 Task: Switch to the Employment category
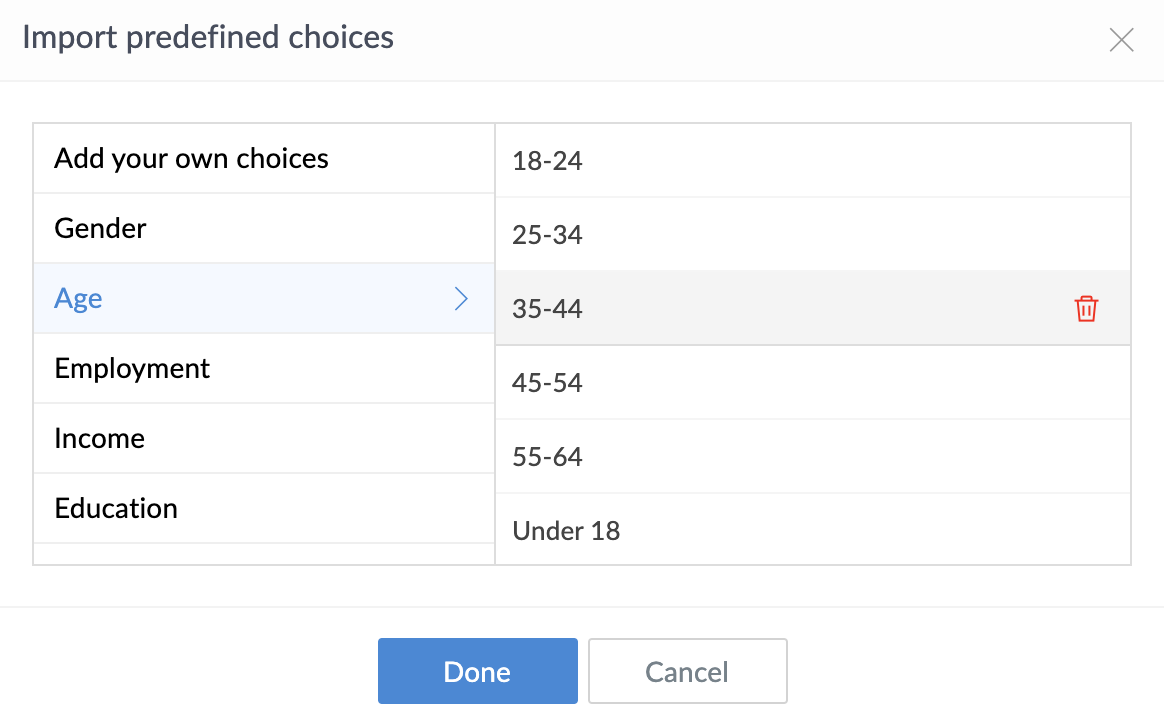coord(132,369)
